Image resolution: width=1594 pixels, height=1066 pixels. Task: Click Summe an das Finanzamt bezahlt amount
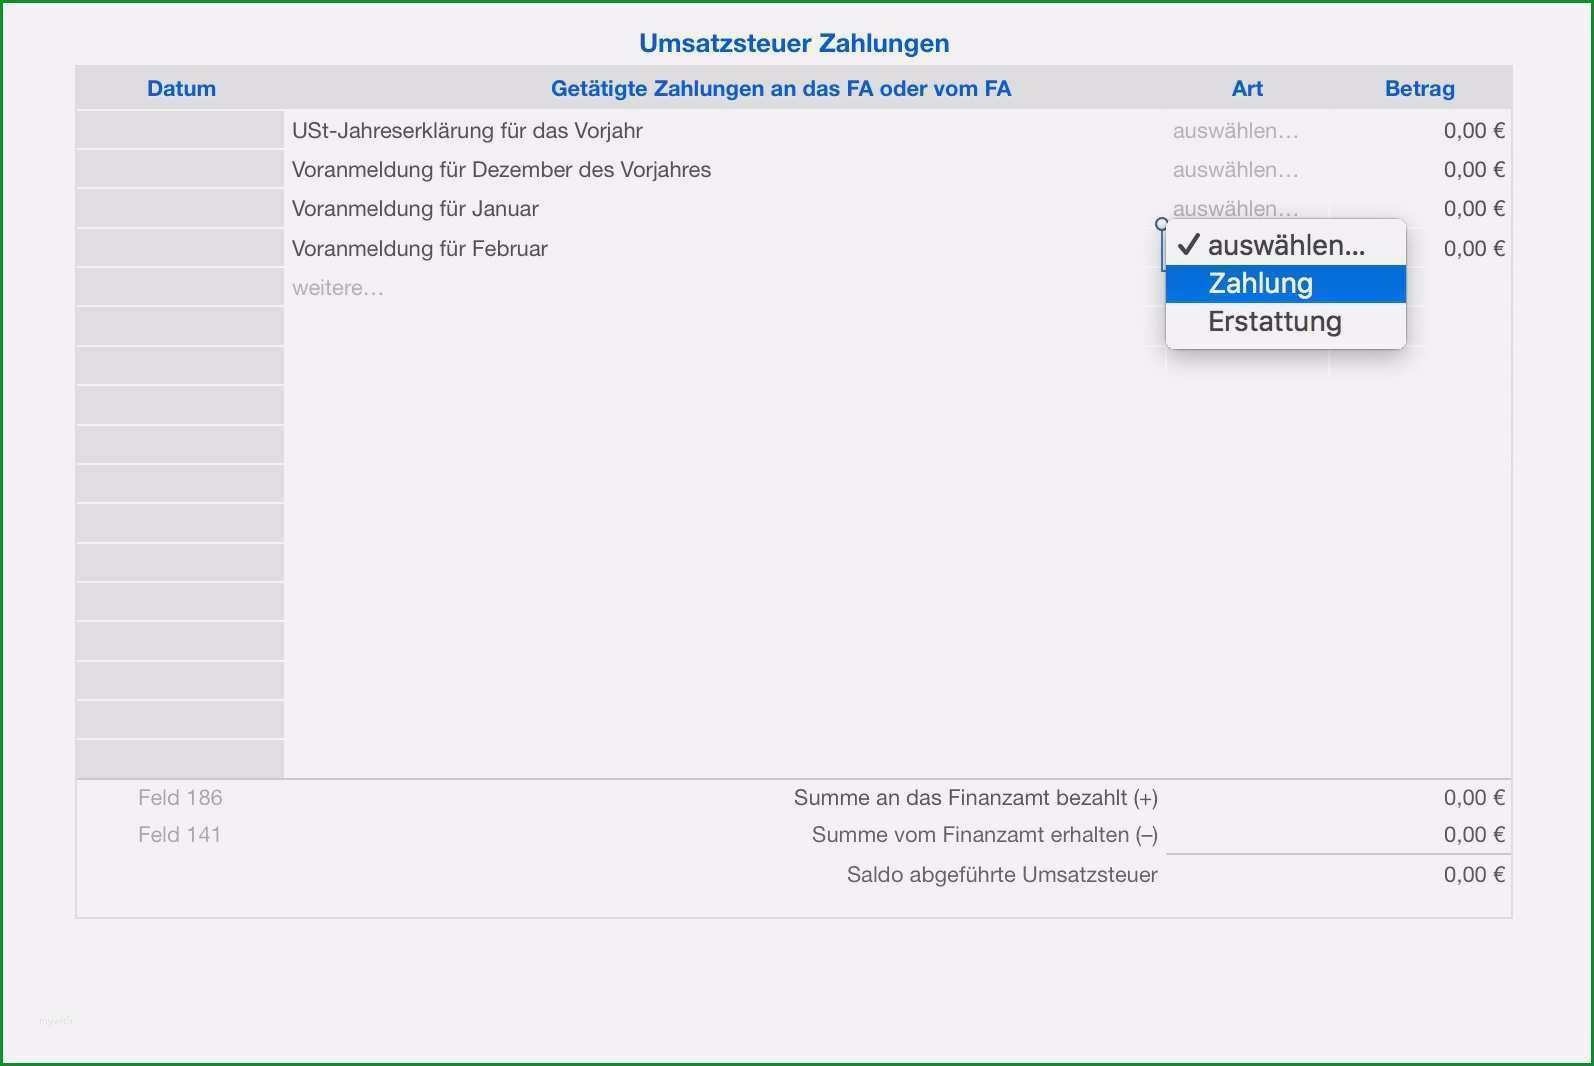tap(1474, 798)
